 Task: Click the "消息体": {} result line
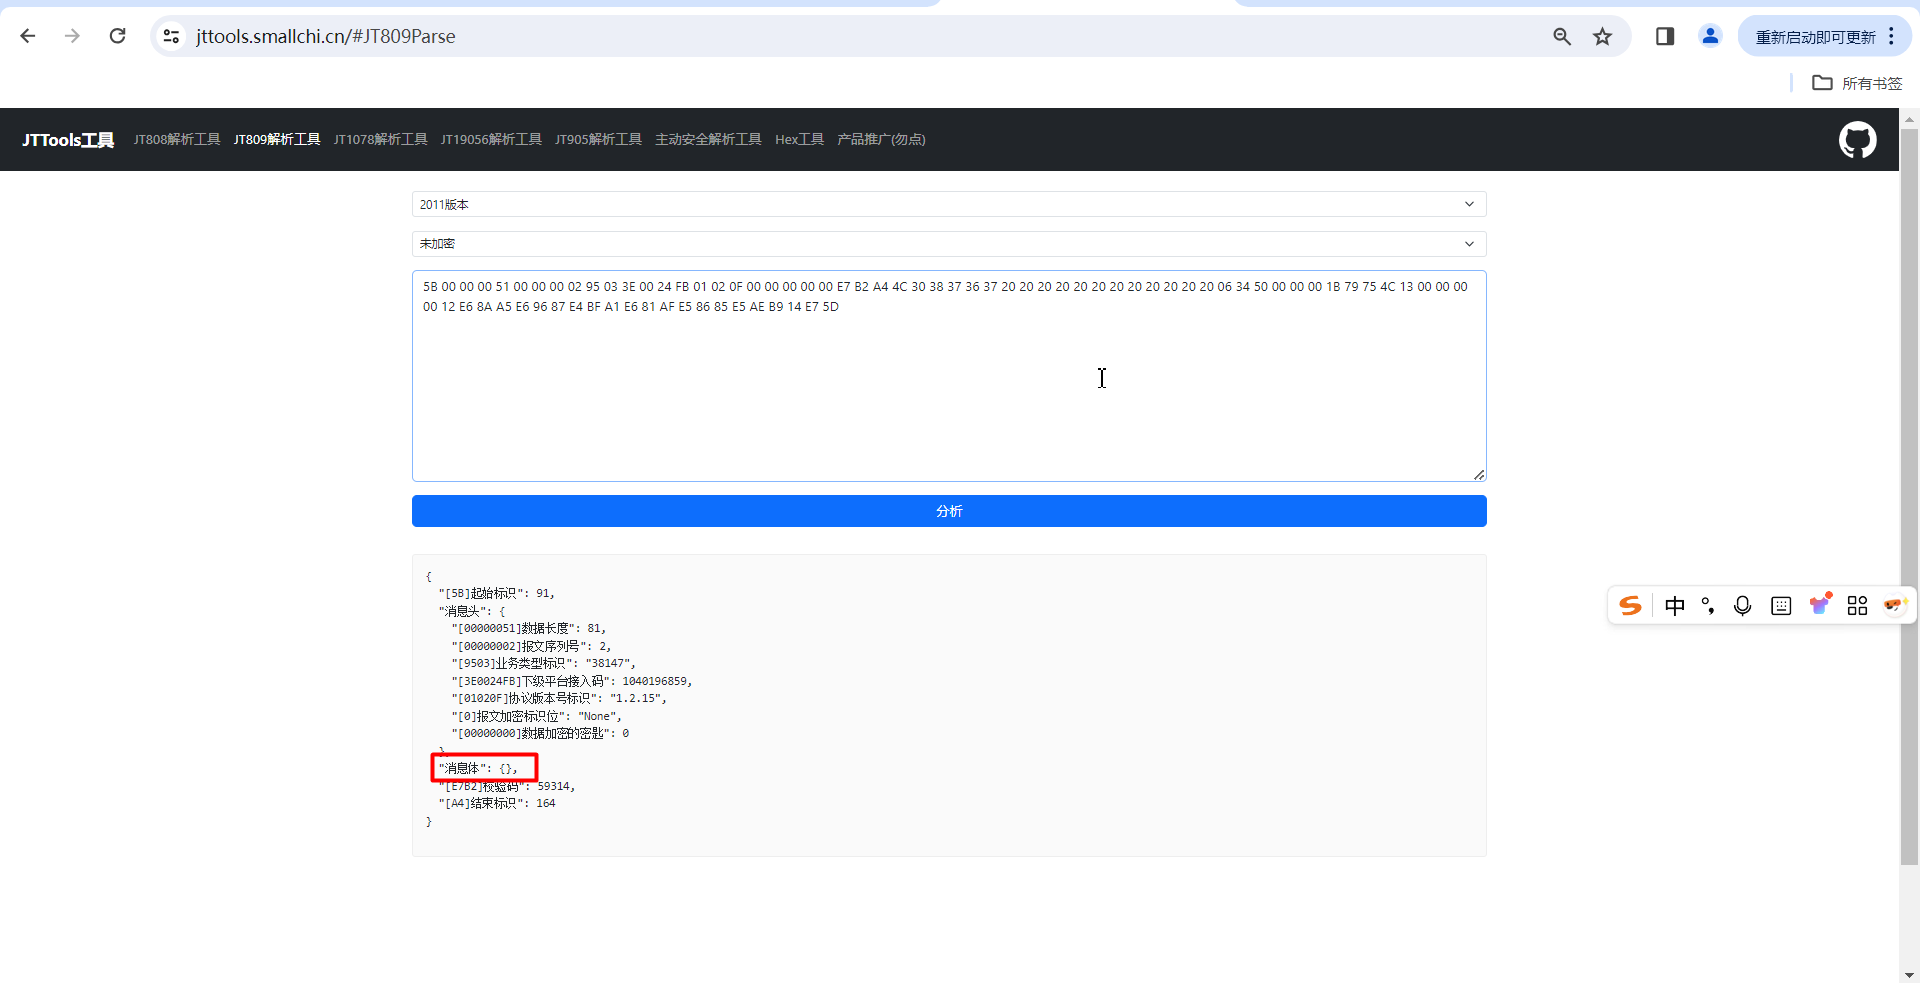click(x=478, y=768)
